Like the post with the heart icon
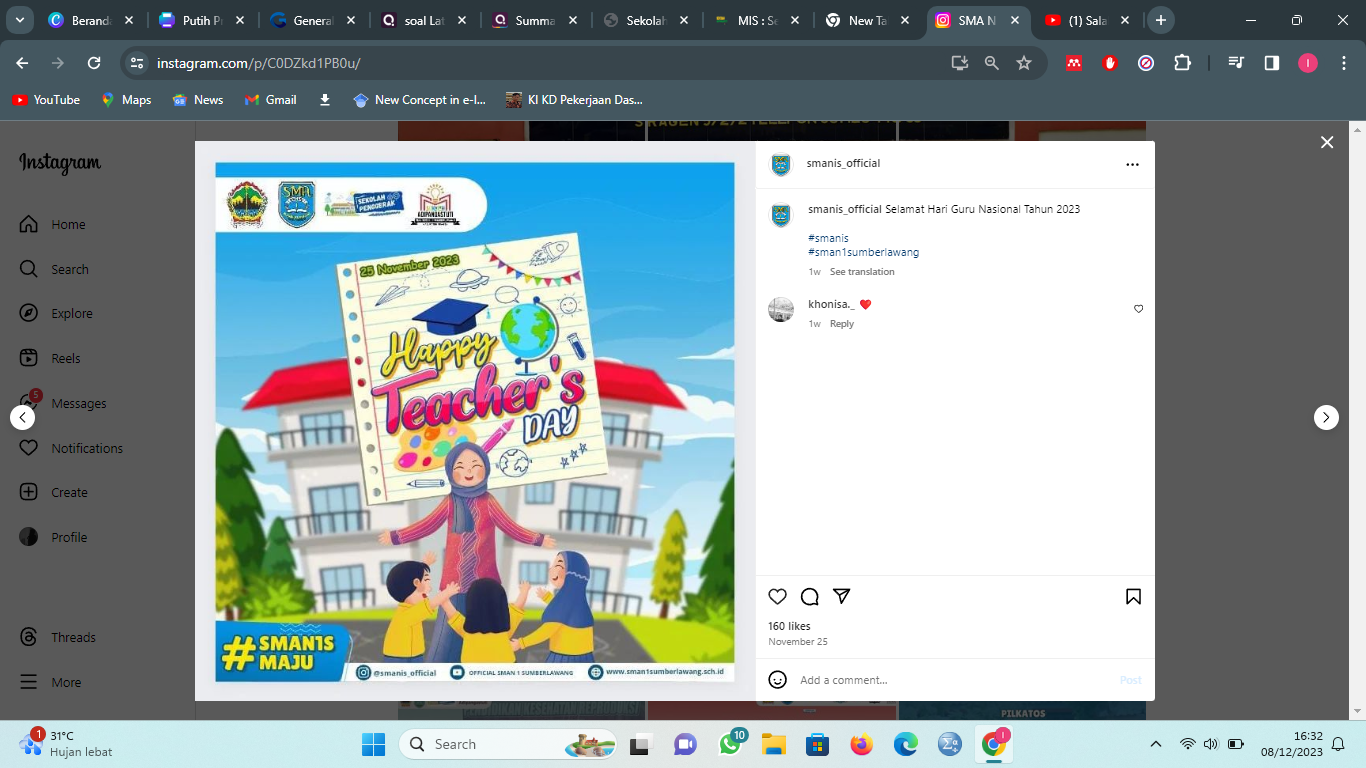Viewport: 1366px width, 768px height. point(777,597)
